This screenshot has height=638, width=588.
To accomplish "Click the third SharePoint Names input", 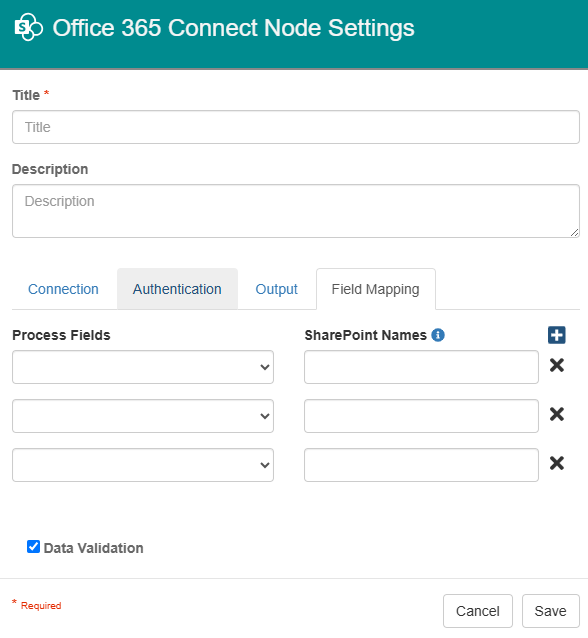I will click(x=421, y=465).
